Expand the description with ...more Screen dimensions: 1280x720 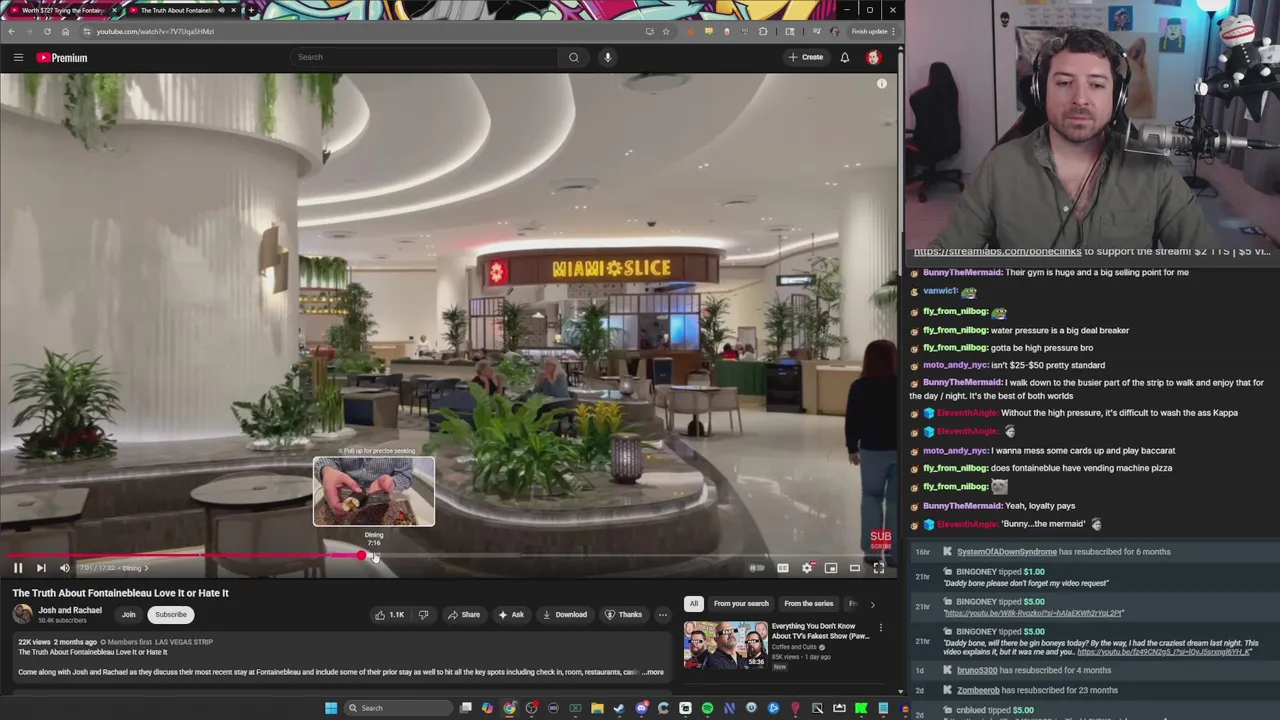[653, 672]
